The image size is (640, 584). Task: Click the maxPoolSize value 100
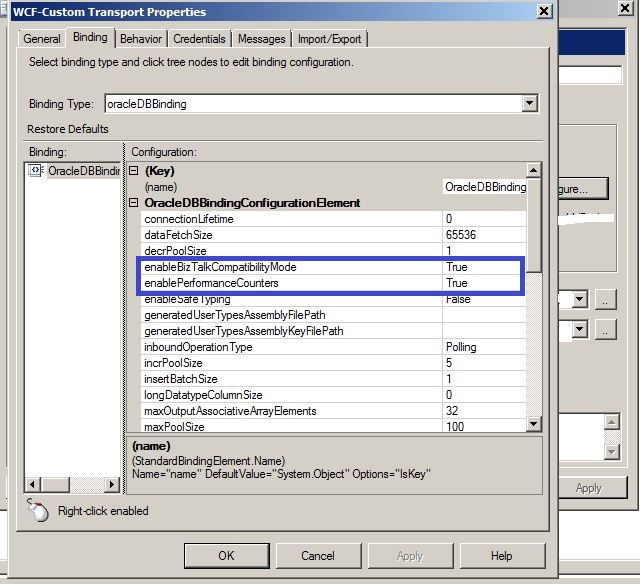coord(484,426)
